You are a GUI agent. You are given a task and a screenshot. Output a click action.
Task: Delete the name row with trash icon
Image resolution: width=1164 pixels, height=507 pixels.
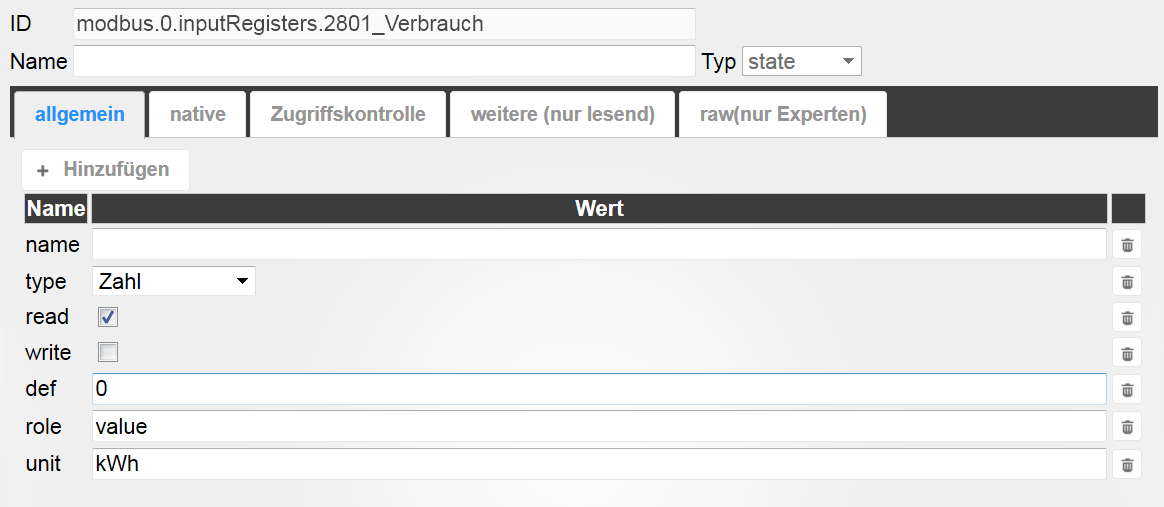[x=1126, y=244]
